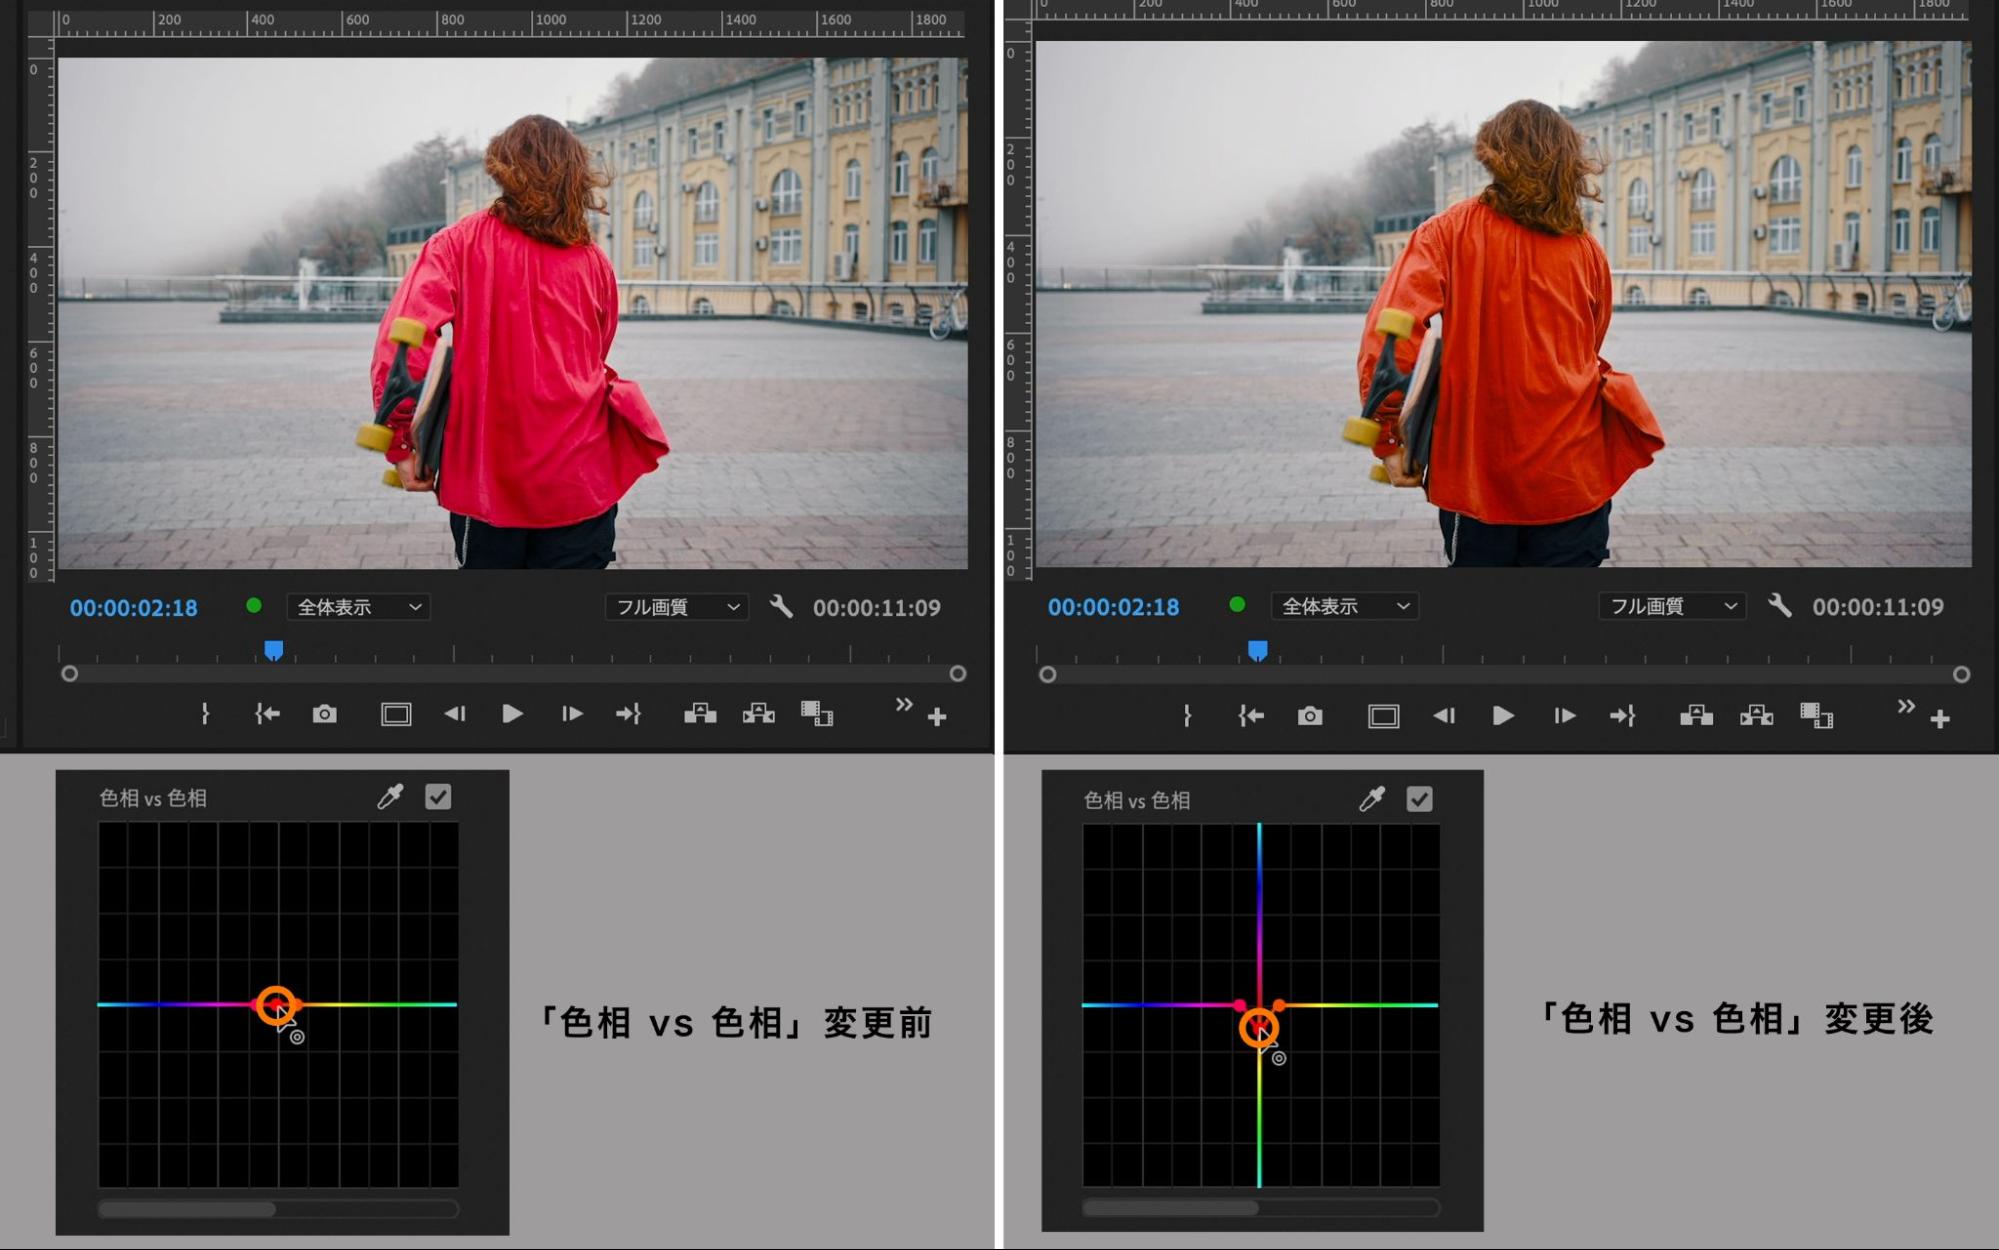The height and width of the screenshot is (1250, 1999).
Task: Click the left monitor's Go to In icon
Action: [267, 714]
